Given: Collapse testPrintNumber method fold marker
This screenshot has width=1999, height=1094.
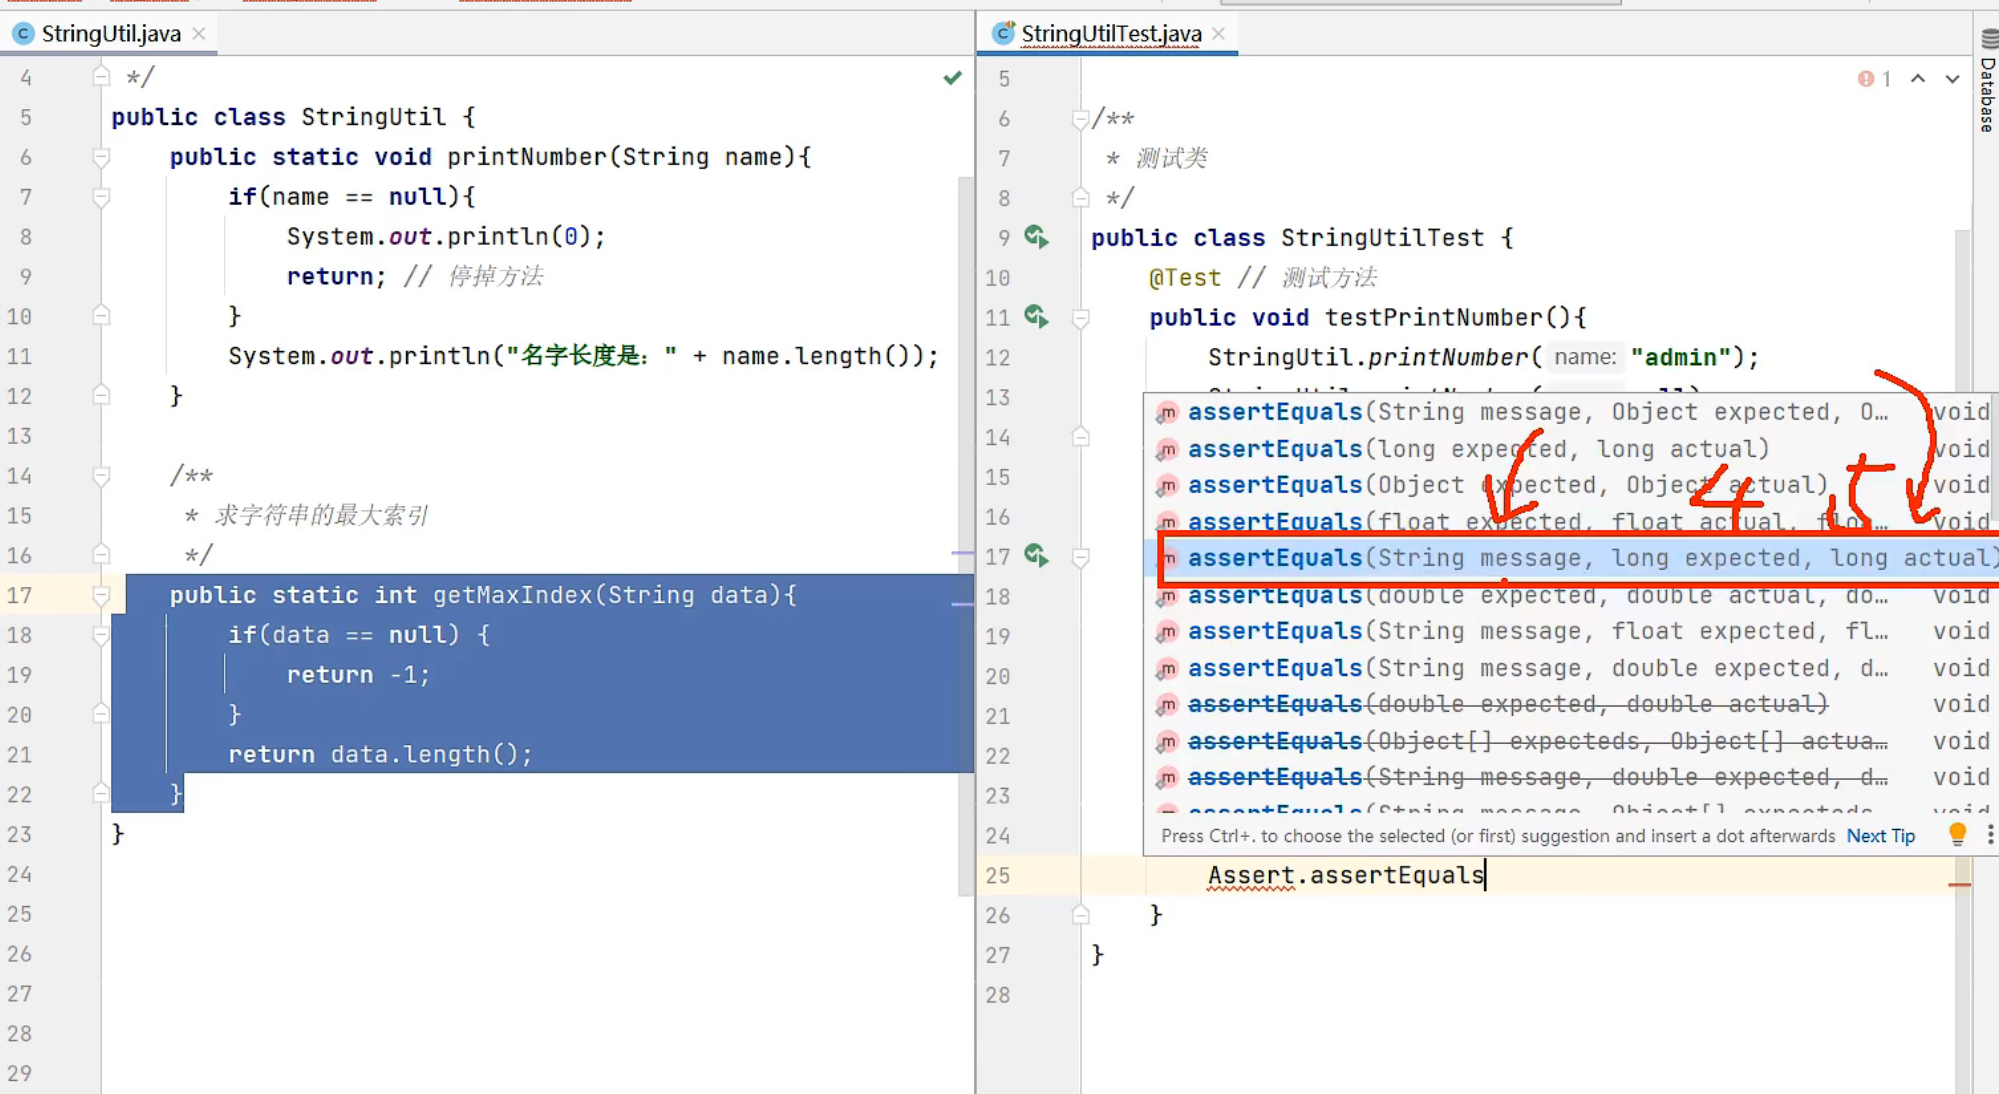Looking at the screenshot, I should 1080,318.
